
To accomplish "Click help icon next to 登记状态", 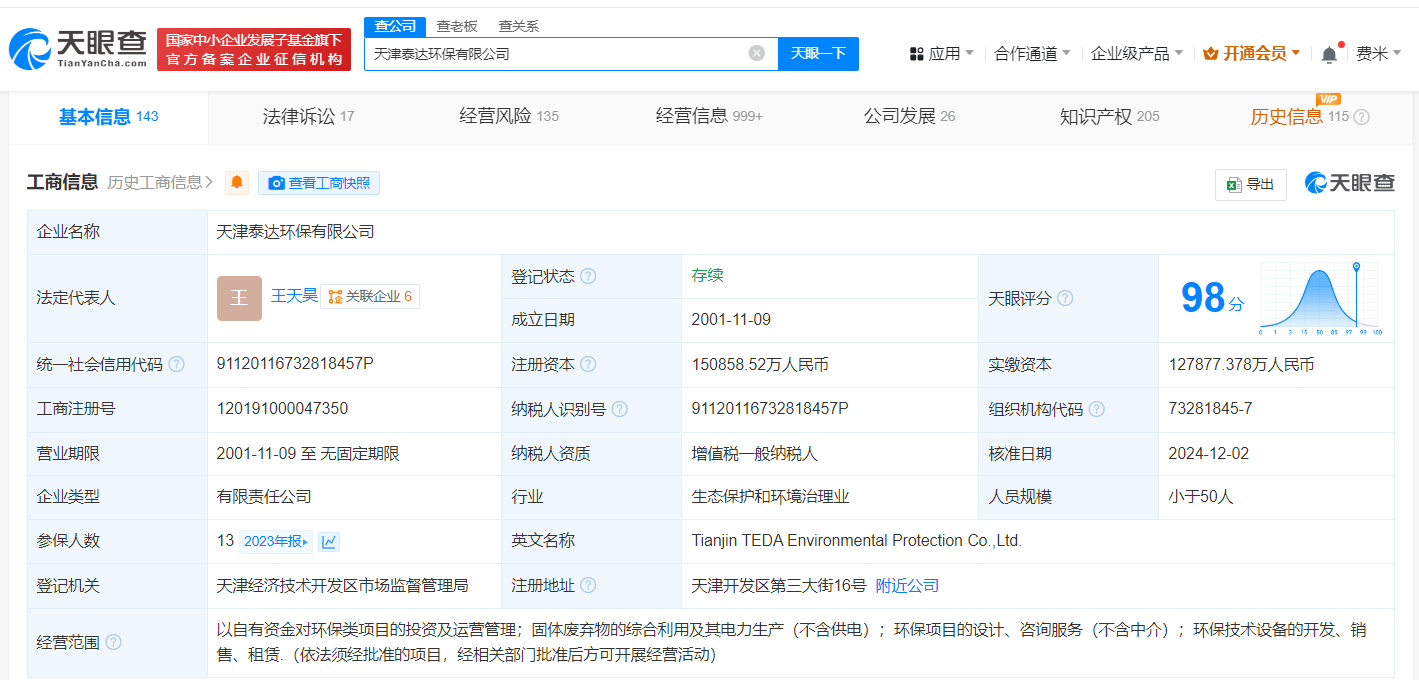I will click(588, 276).
